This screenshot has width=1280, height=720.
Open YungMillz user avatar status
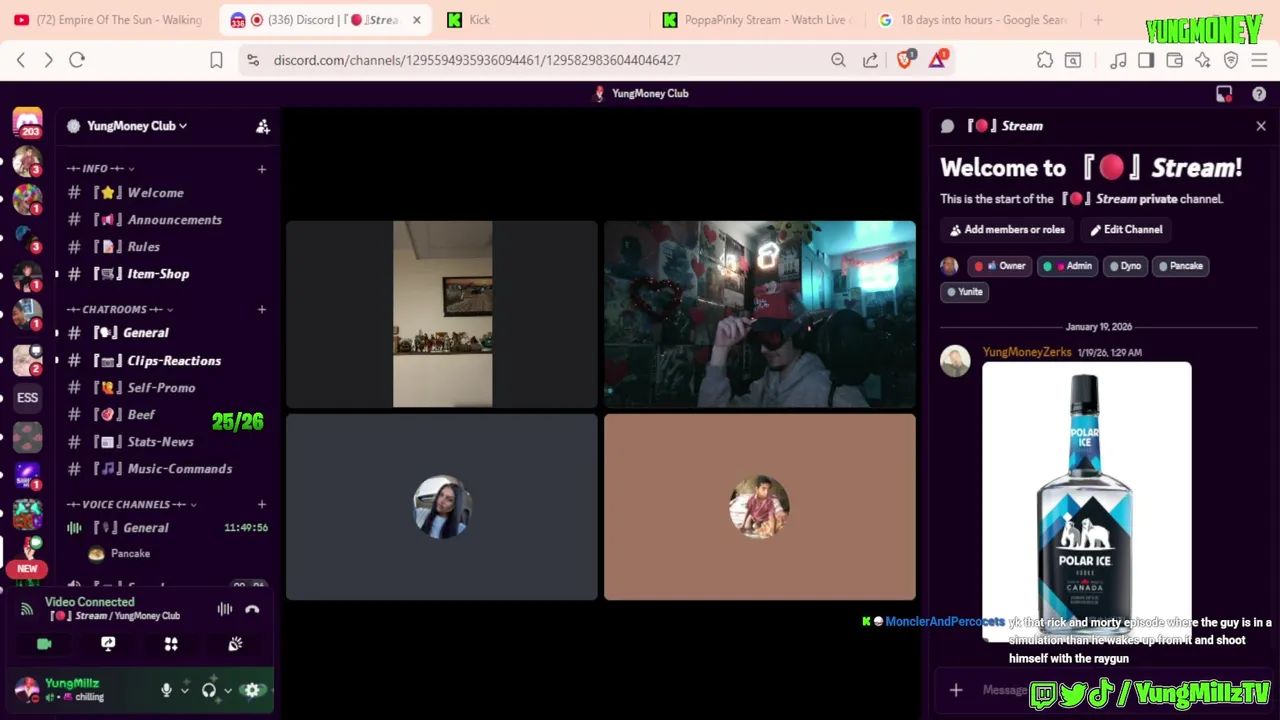click(x=27, y=689)
